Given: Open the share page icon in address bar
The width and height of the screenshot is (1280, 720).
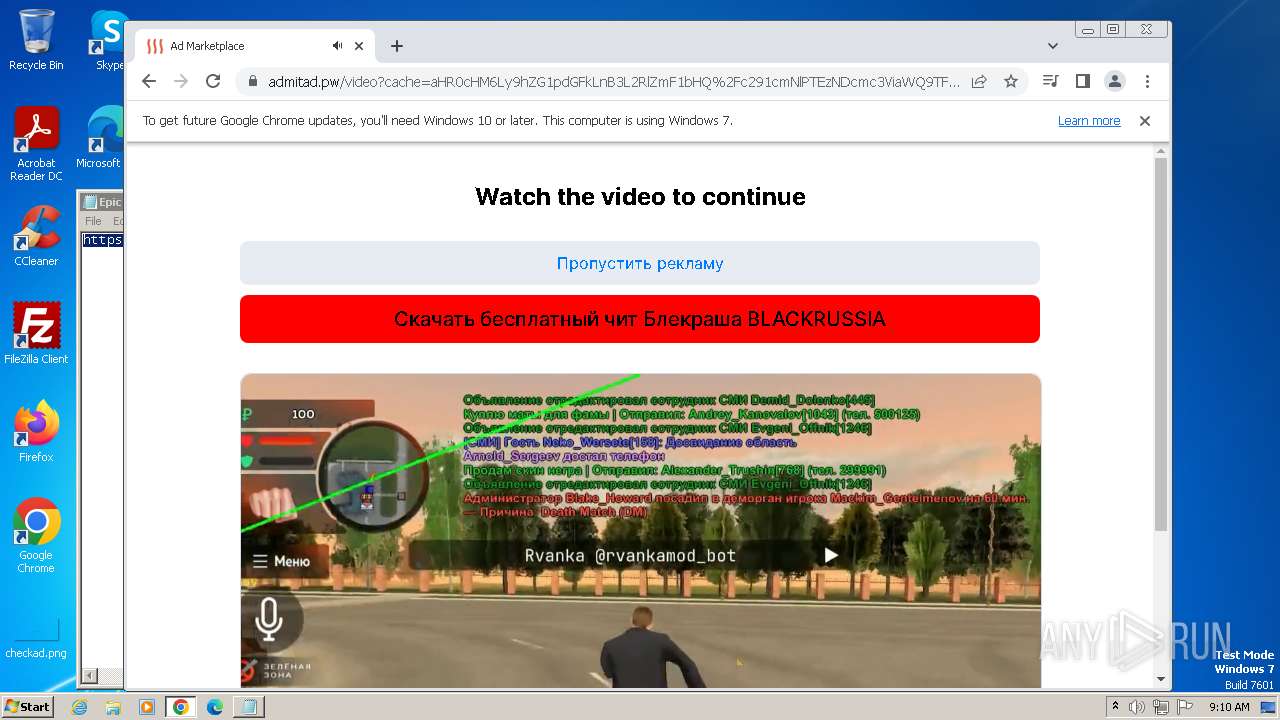Looking at the screenshot, I should (x=979, y=81).
